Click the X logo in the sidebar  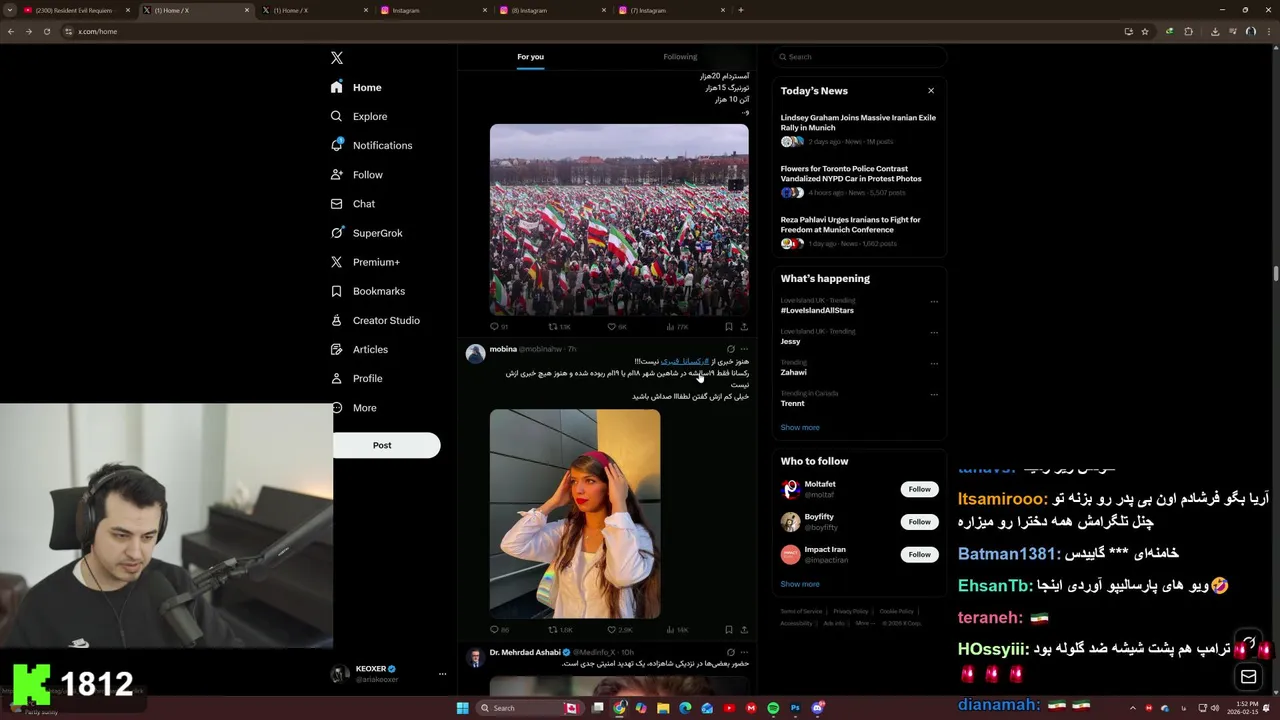pyautogui.click(x=337, y=58)
